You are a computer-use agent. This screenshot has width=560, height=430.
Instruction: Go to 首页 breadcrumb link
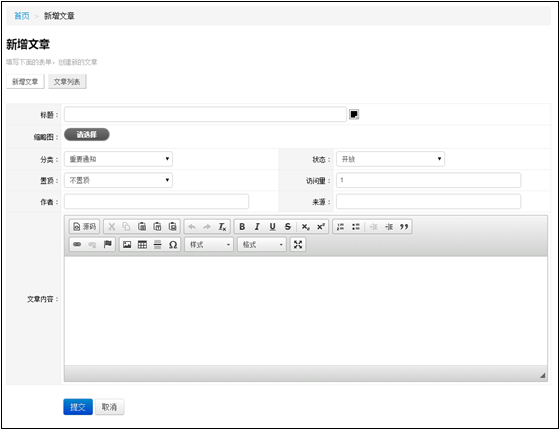coord(21,16)
